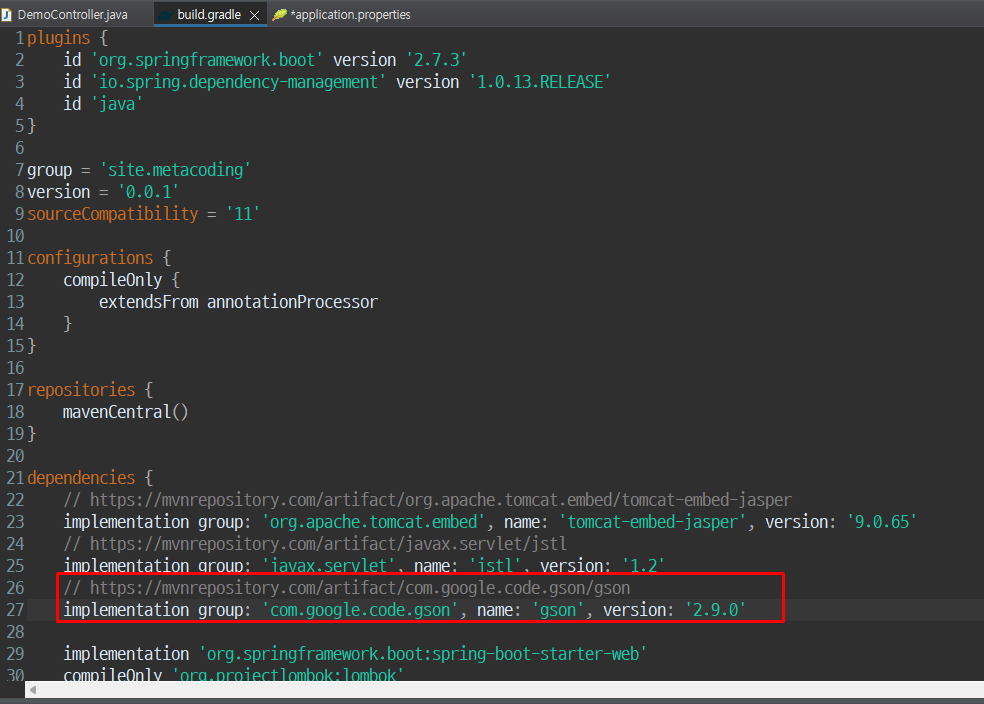The image size is (984, 704).
Task: Click the plugins keyword on line 1
Action: pos(58,38)
